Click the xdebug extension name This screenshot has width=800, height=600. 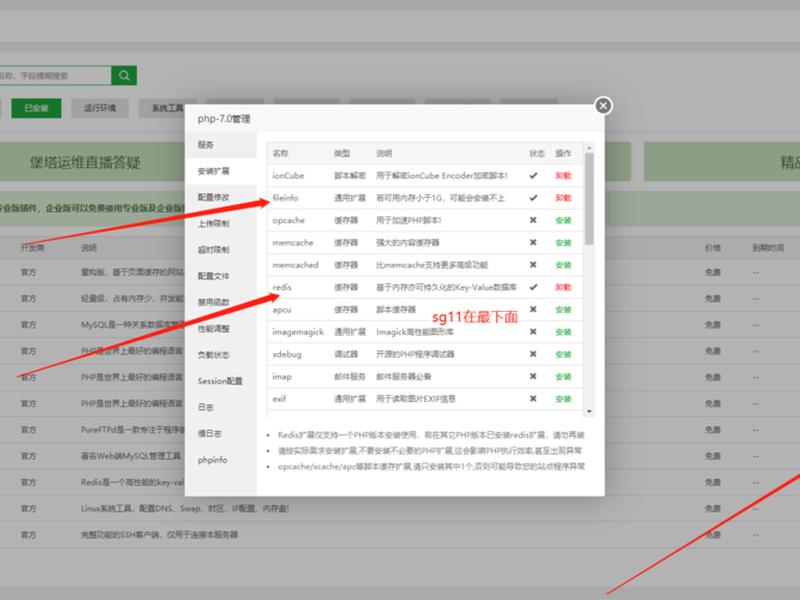pos(287,354)
